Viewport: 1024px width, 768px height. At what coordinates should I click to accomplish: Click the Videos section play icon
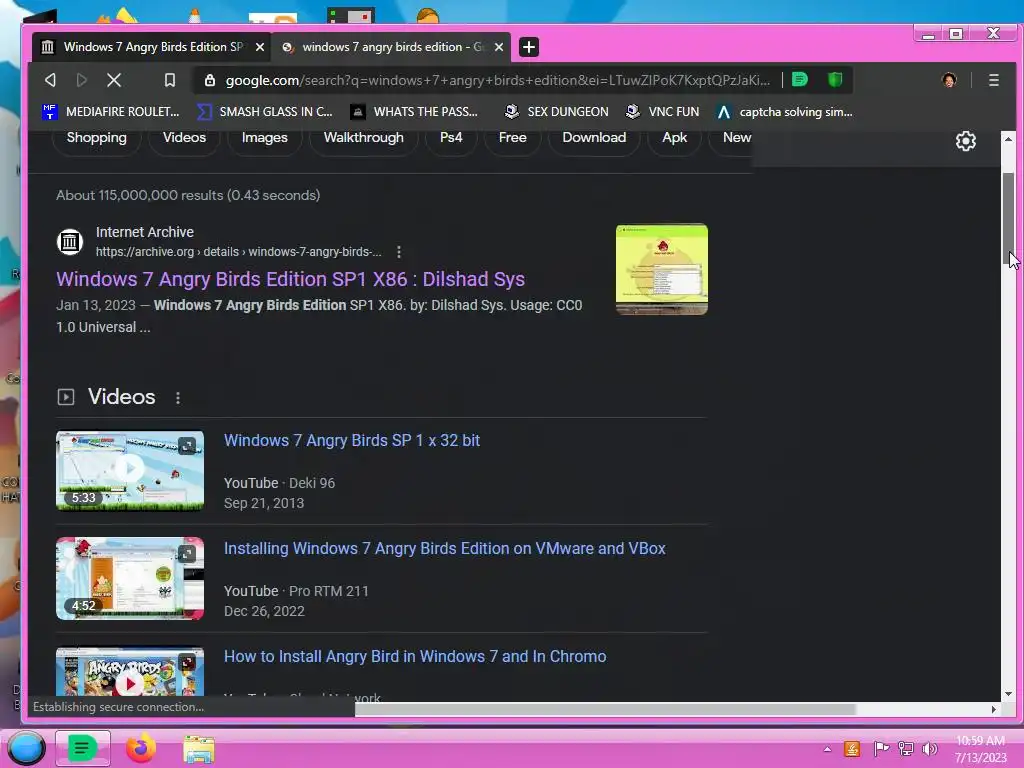click(x=66, y=397)
